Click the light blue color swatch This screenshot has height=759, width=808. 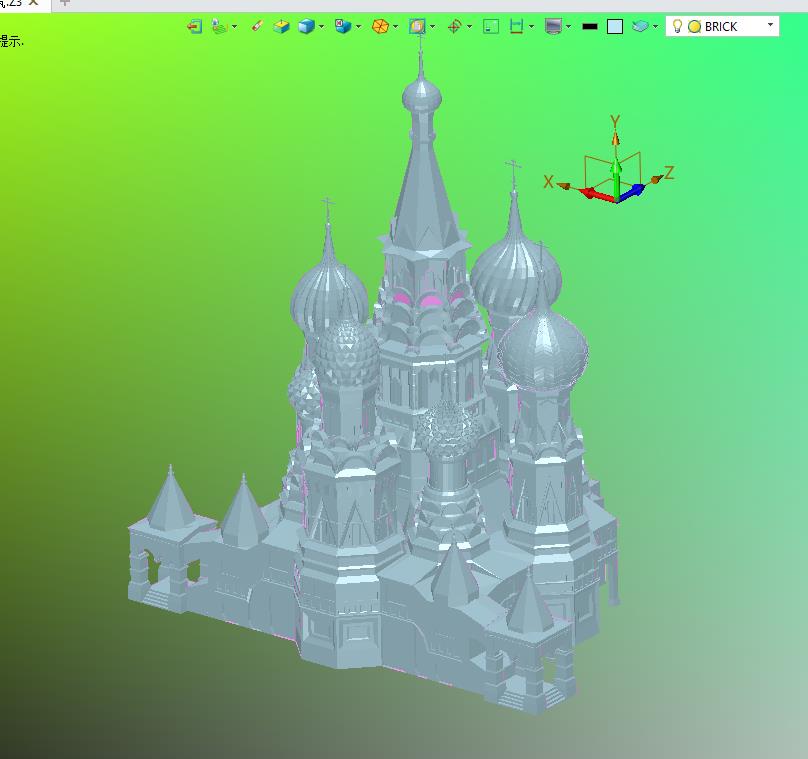615,27
